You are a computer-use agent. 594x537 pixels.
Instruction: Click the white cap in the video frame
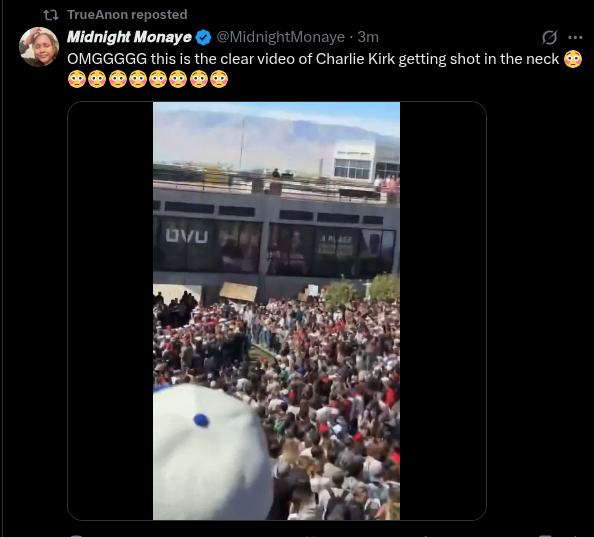212,451
